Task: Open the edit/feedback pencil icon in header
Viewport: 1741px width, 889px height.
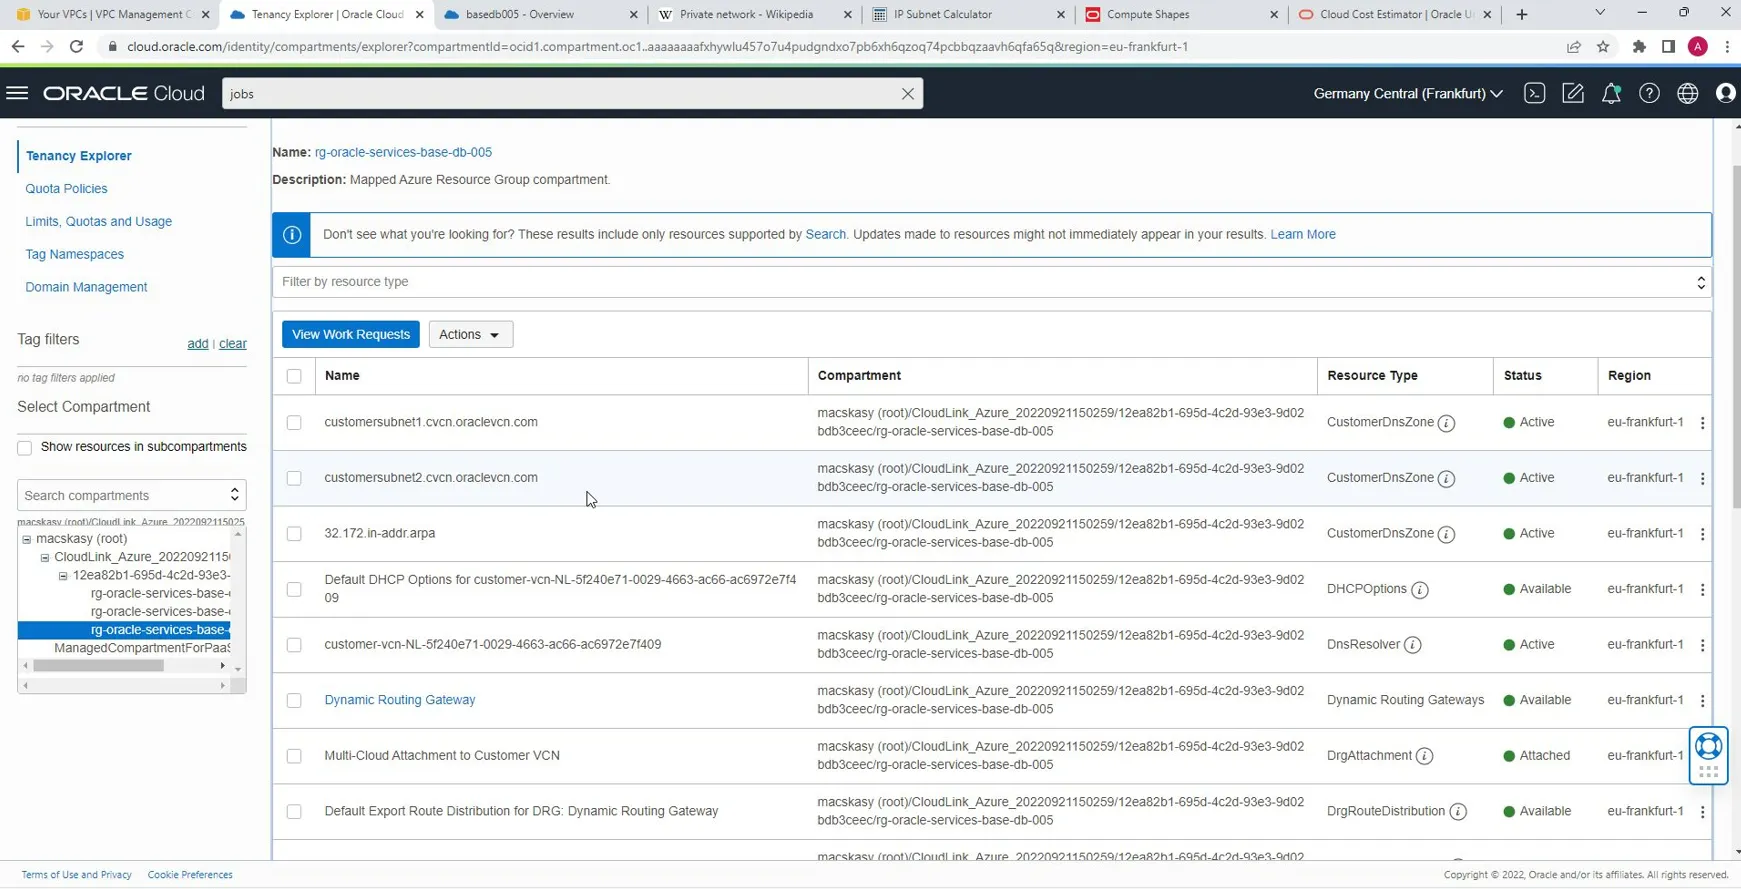Action: coord(1573,93)
